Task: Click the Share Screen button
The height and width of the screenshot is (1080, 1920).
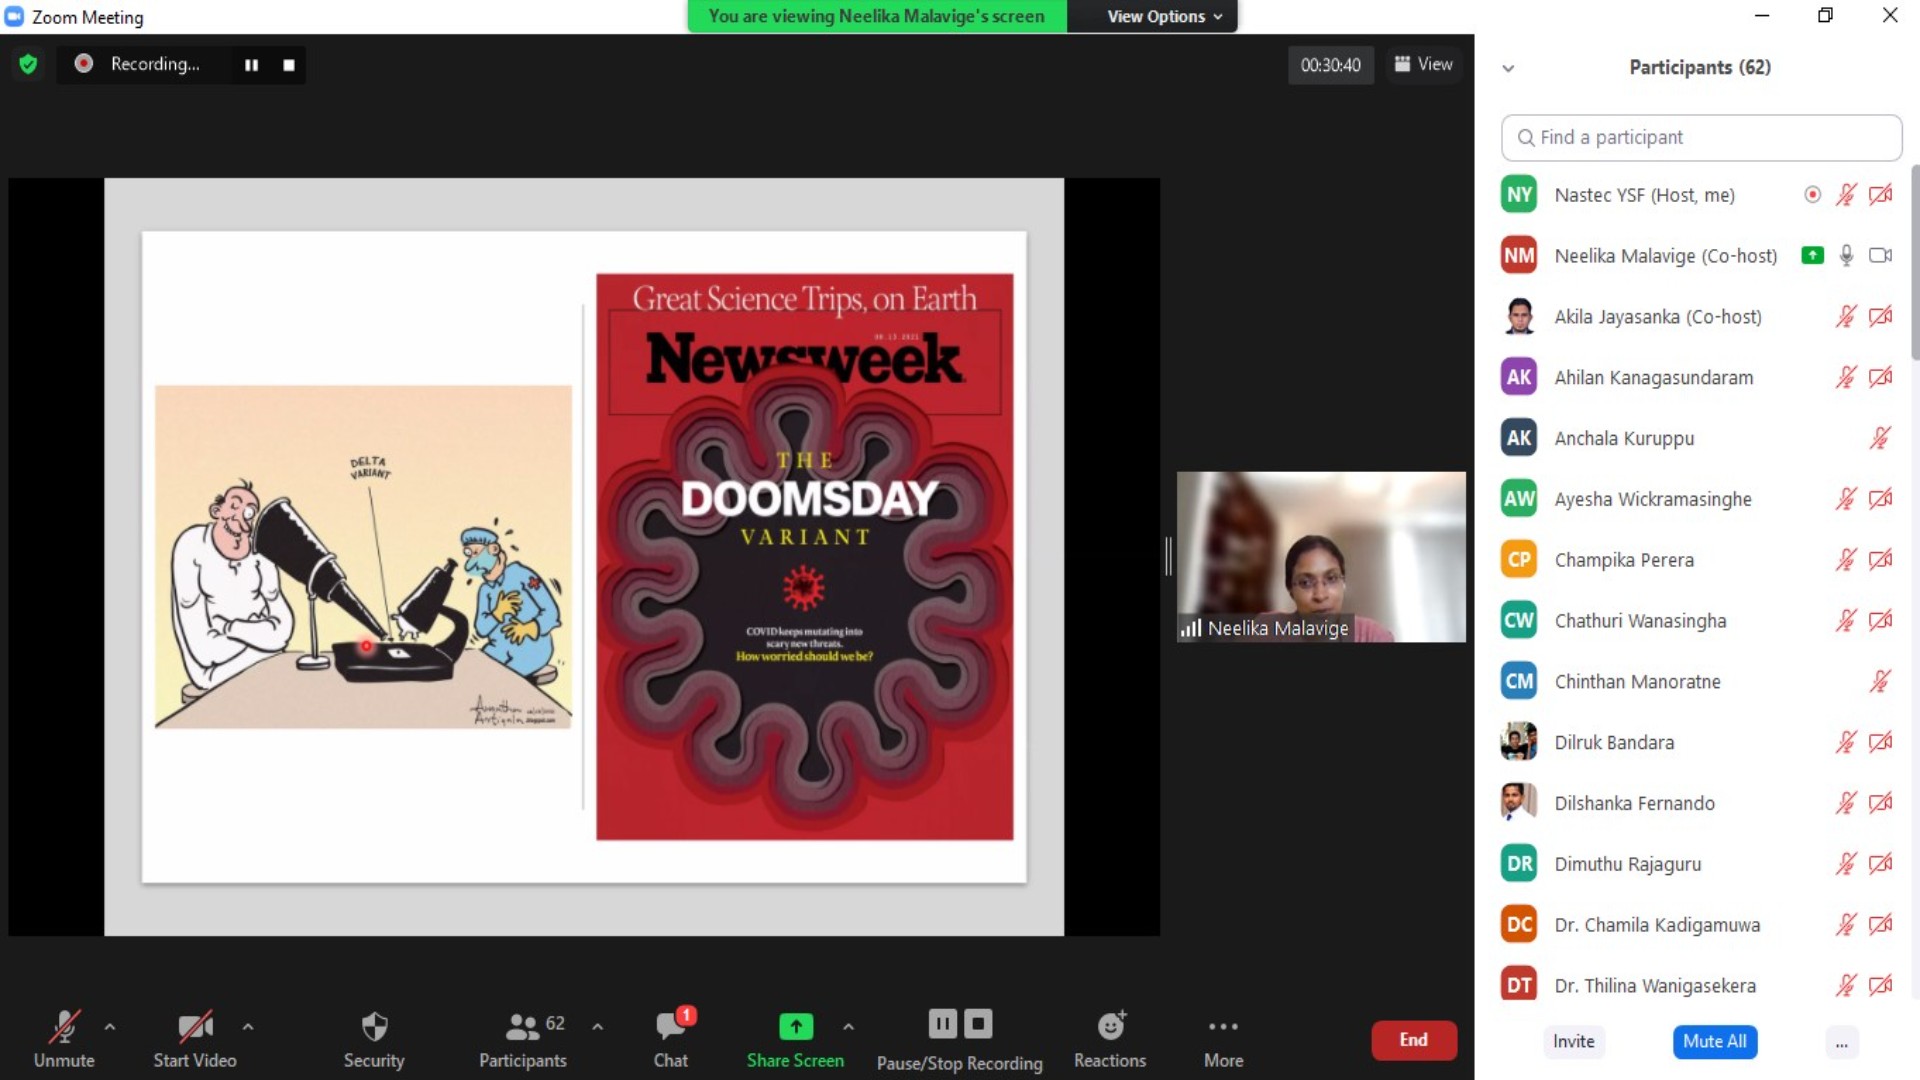Action: pyautogui.click(x=795, y=1040)
